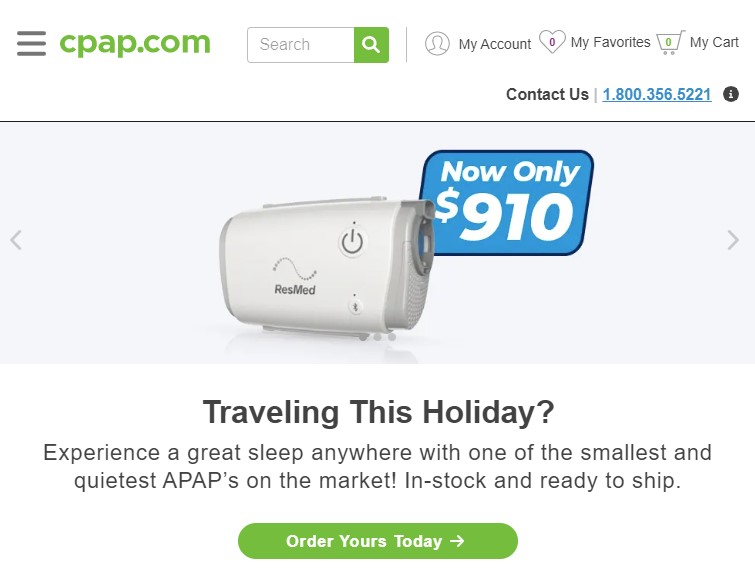
Task: Click the Now Only $910 price badge
Action: tap(510, 202)
